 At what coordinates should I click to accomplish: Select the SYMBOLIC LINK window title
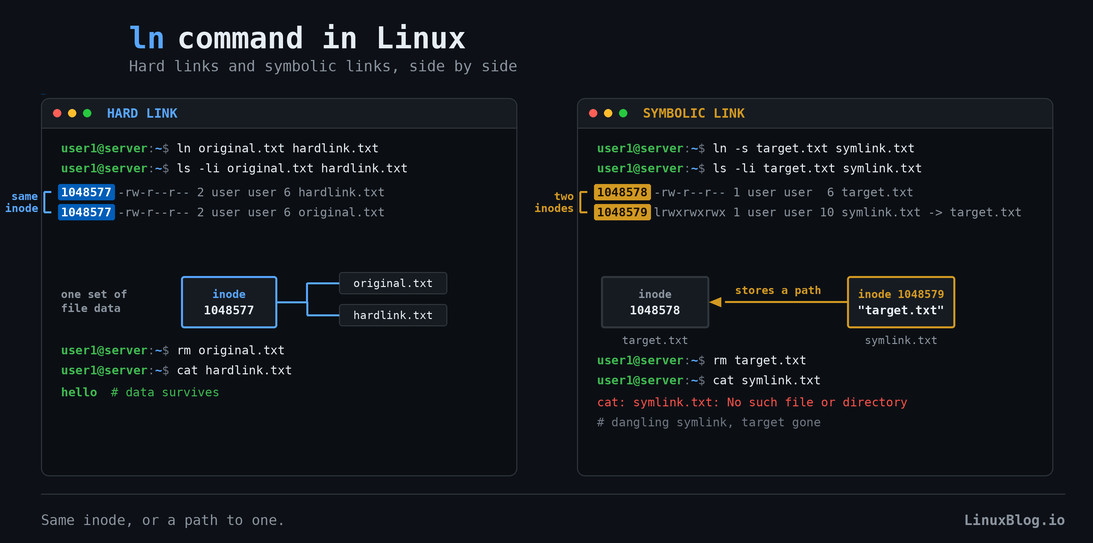[x=694, y=114]
